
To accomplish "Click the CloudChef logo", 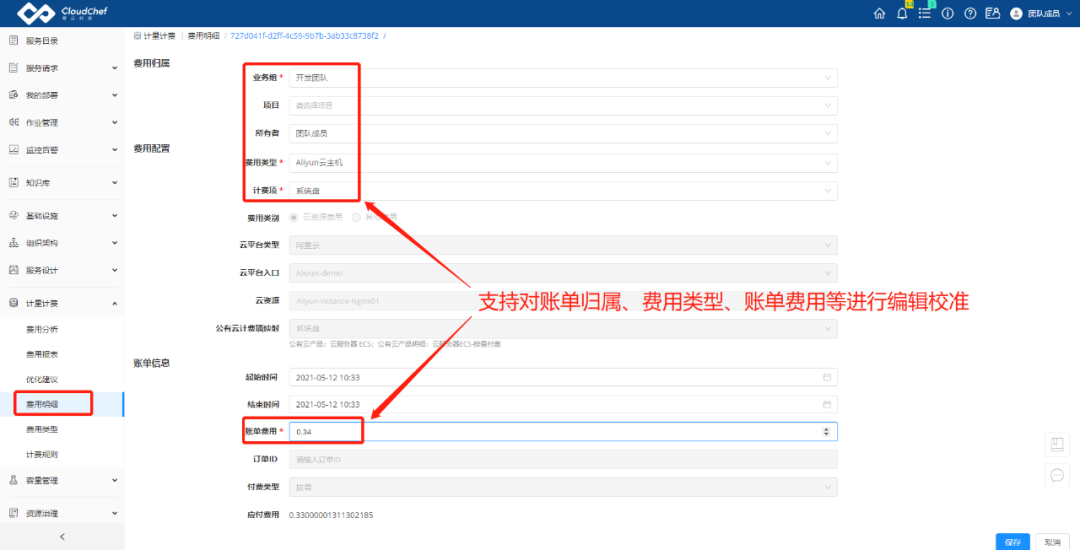I will point(62,12).
